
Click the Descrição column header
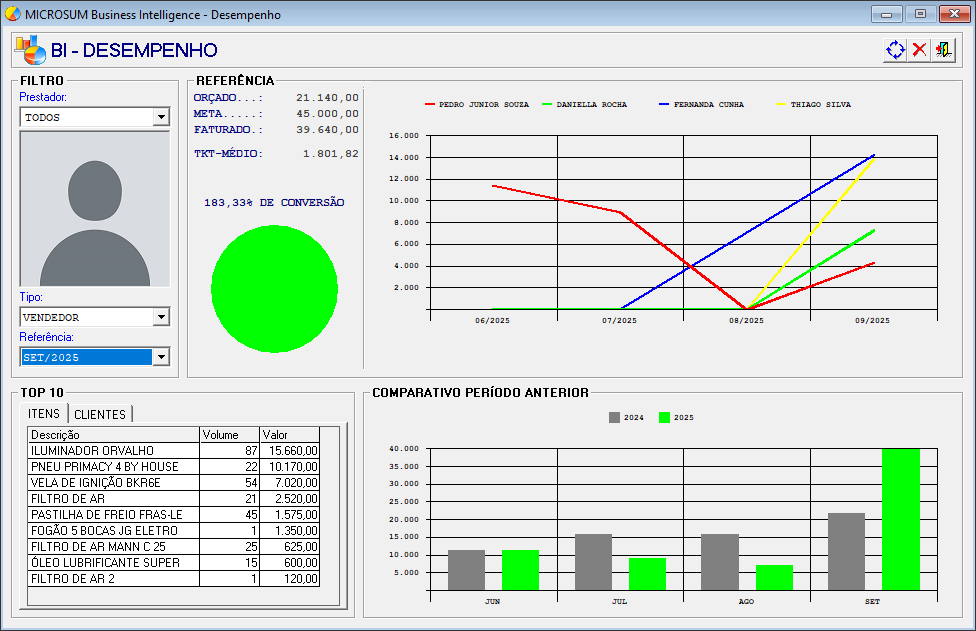point(113,435)
